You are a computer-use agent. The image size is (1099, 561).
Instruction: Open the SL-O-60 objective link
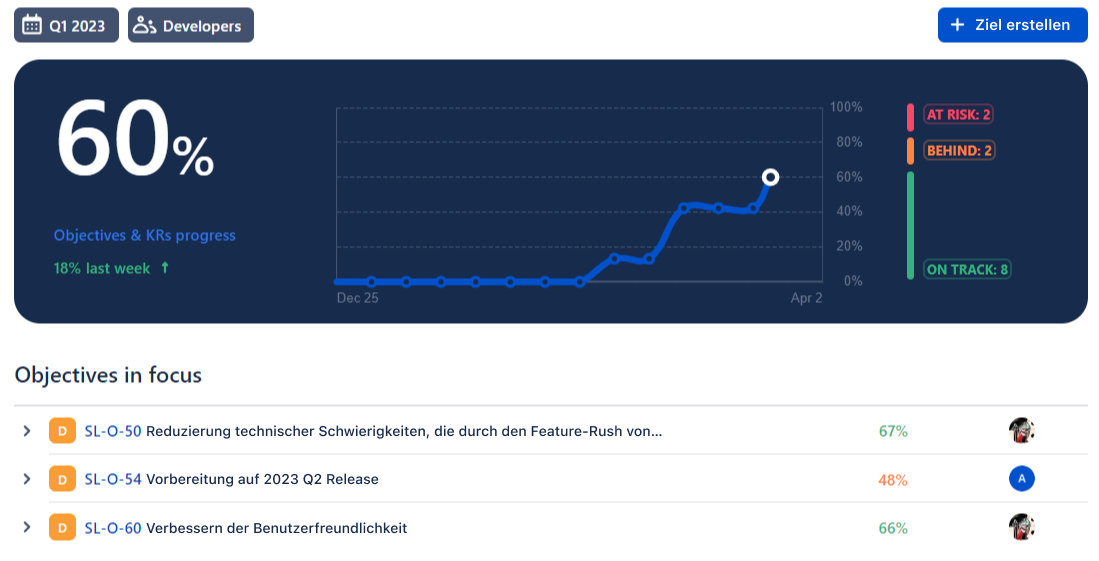click(x=113, y=527)
